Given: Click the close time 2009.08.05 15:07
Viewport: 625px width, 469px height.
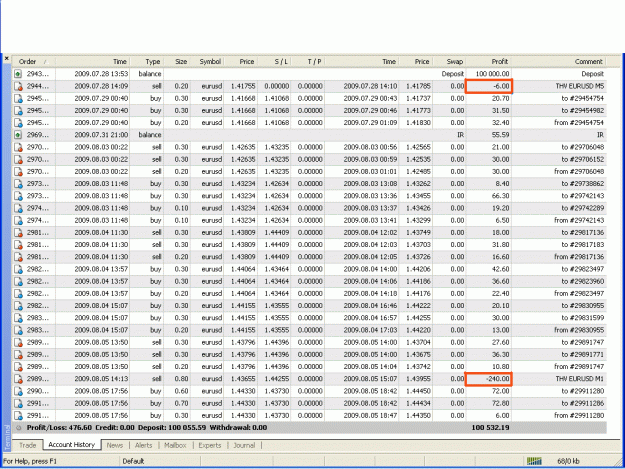Looking at the screenshot, I should [370, 379].
